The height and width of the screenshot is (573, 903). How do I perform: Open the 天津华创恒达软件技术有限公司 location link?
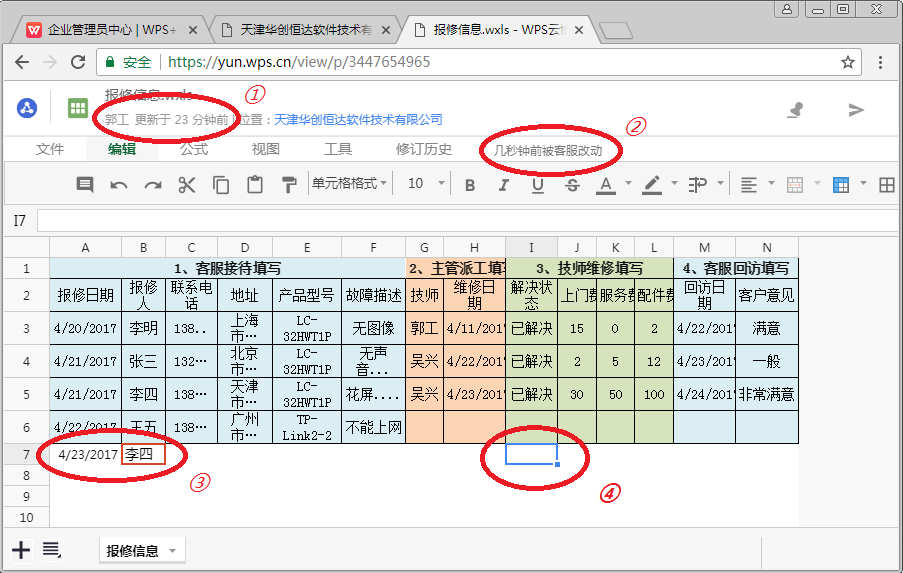click(358, 119)
